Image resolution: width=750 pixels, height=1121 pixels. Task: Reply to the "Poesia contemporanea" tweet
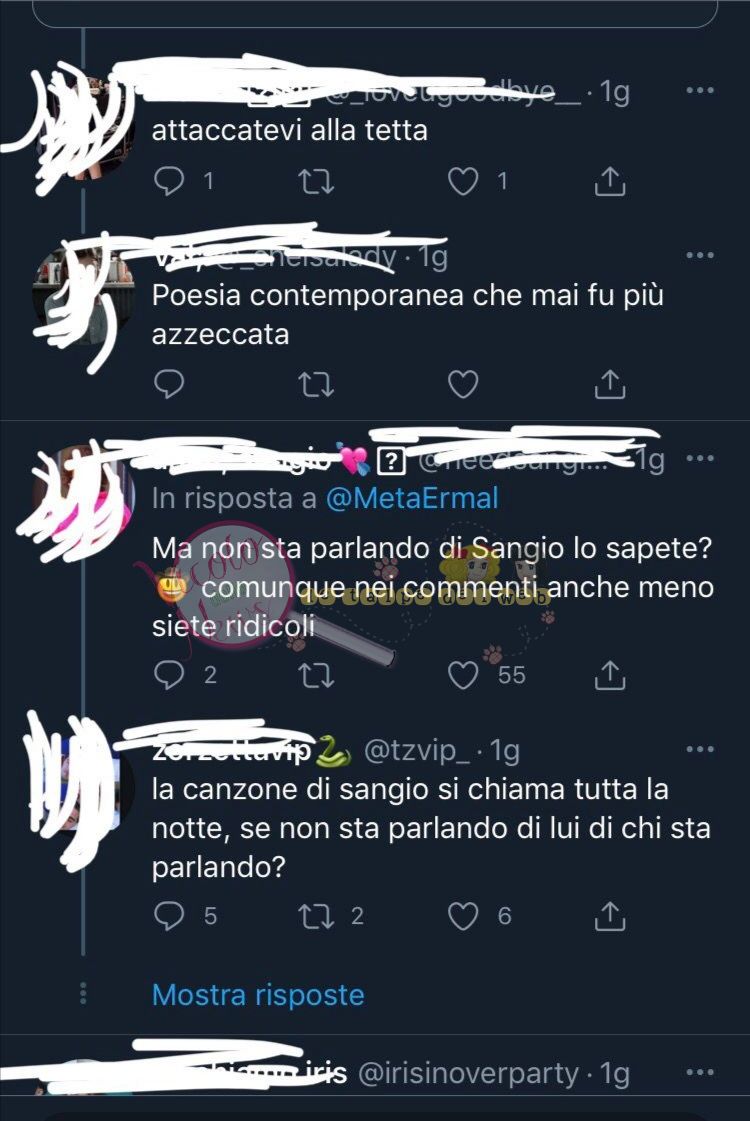(x=169, y=384)
